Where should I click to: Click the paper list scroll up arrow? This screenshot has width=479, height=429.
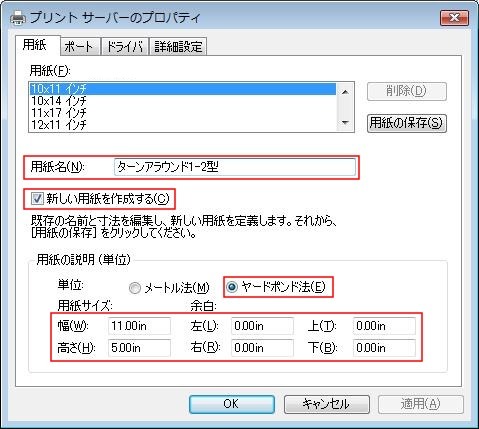pos(345,92)
